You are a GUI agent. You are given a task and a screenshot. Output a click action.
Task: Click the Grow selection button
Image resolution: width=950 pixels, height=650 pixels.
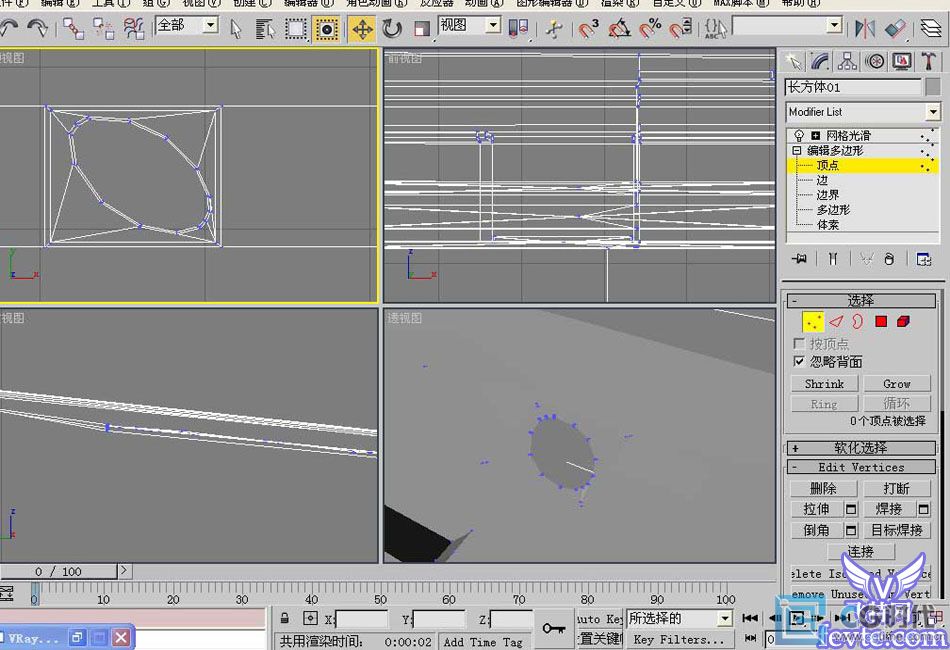click(x=897, y=383)
